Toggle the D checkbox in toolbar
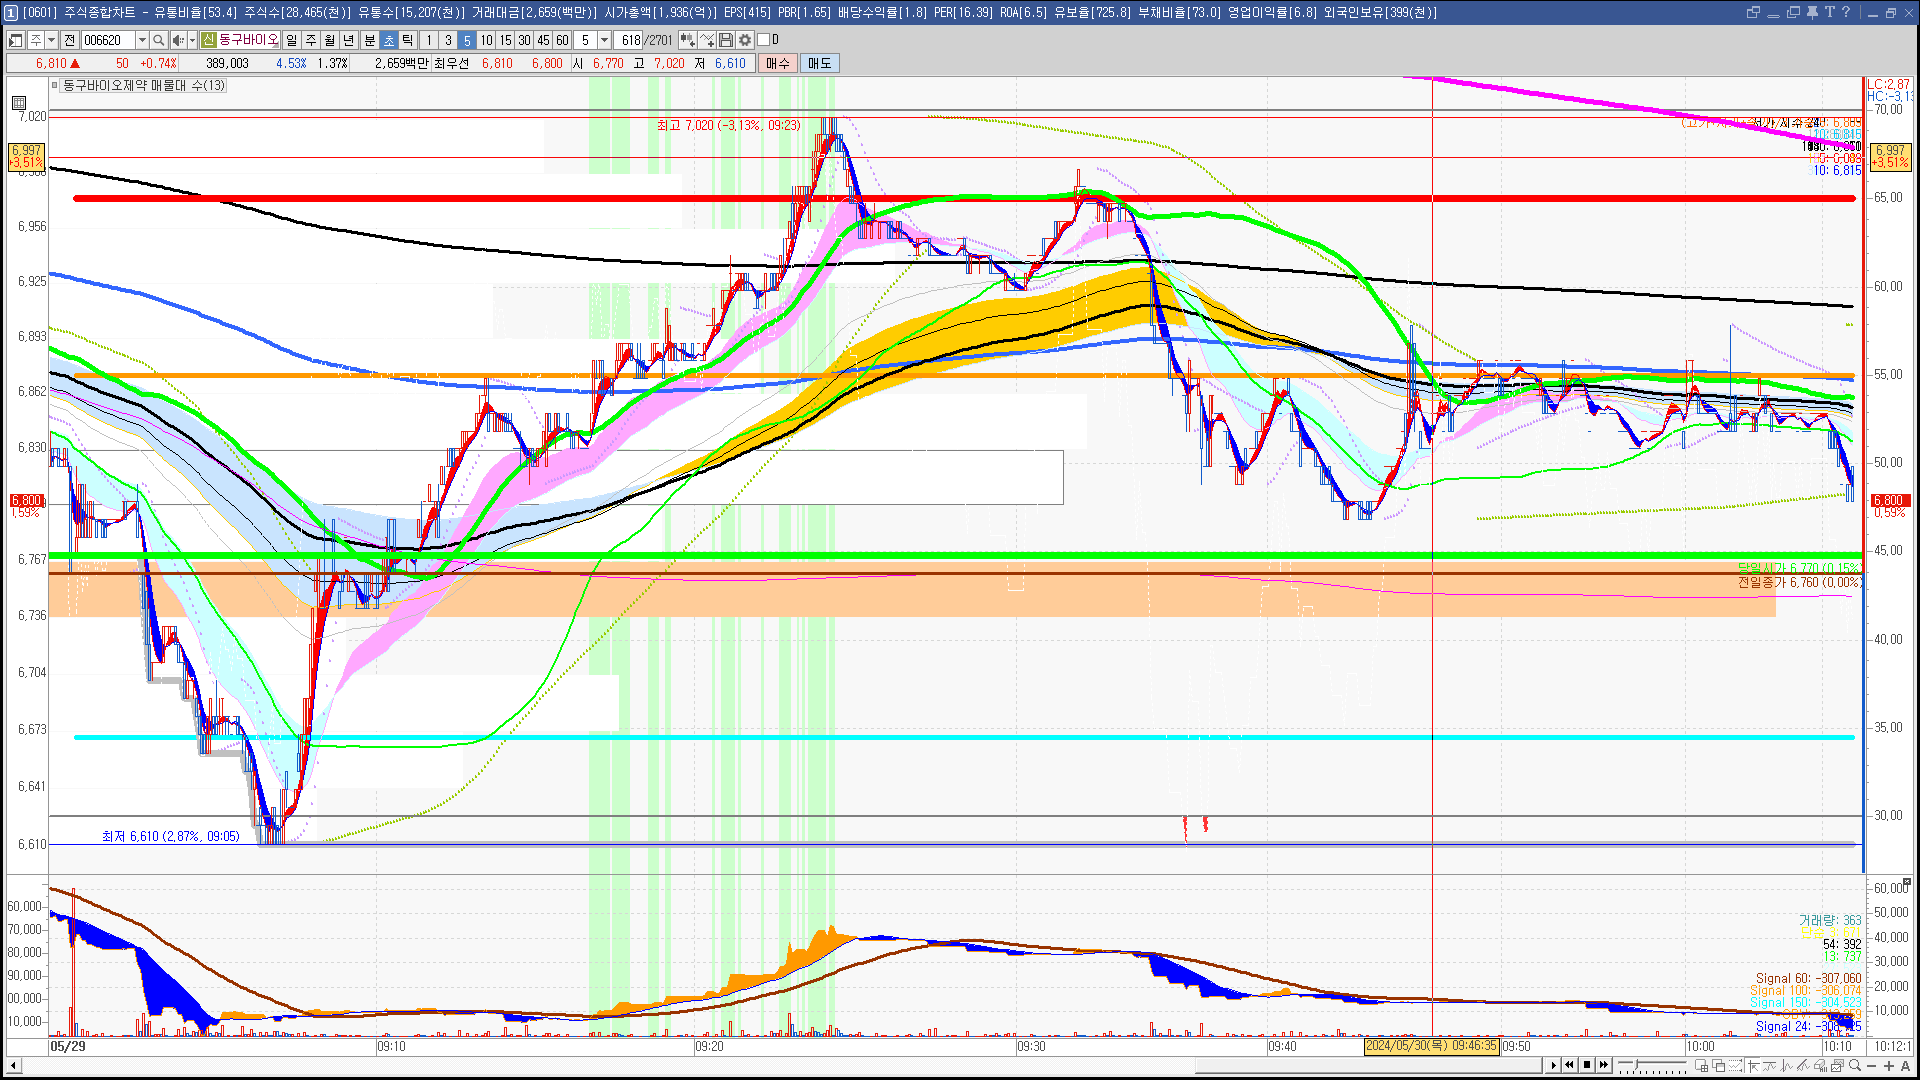This screenshot has height=1080, width=1920. click(764, 40)
